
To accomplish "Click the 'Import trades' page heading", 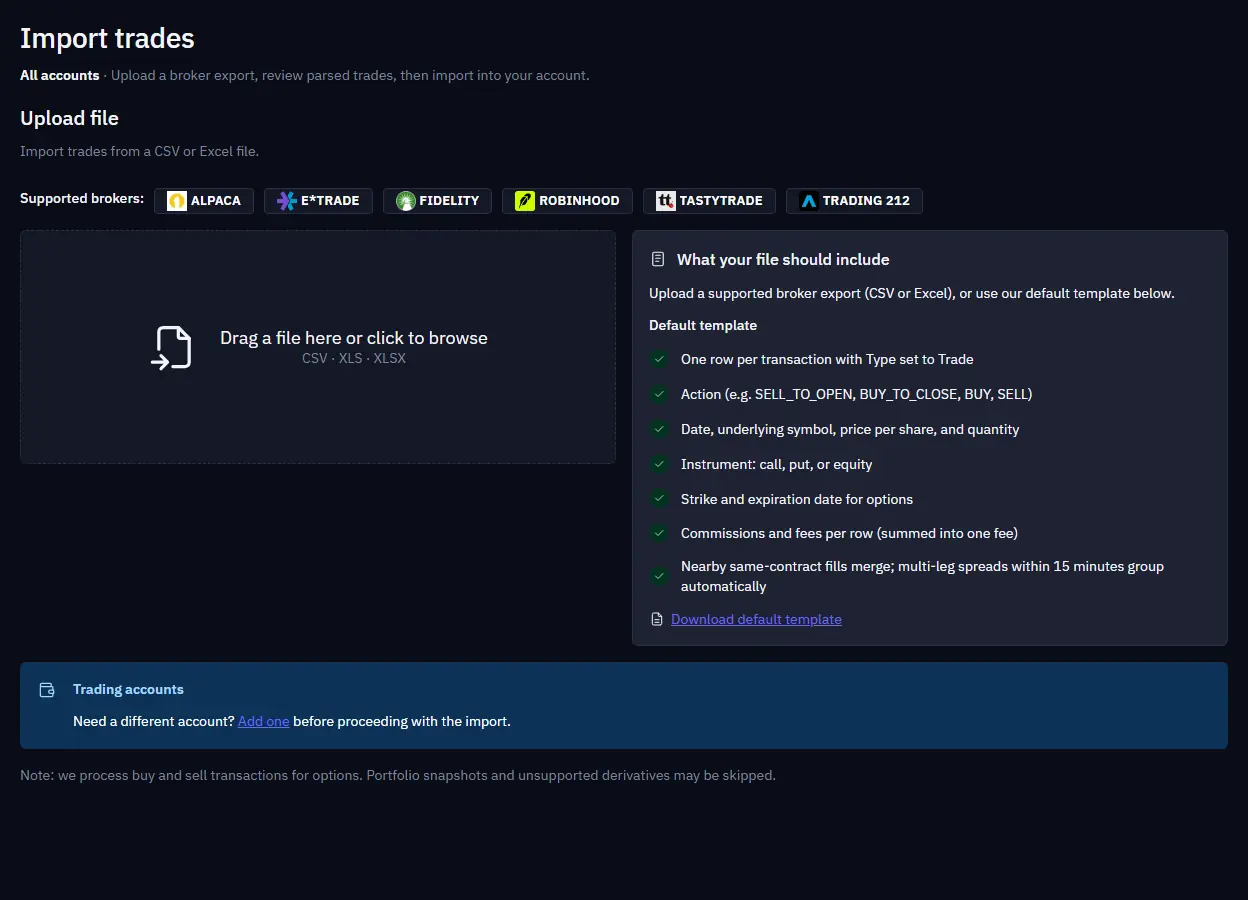I will [x=107, y=39].
